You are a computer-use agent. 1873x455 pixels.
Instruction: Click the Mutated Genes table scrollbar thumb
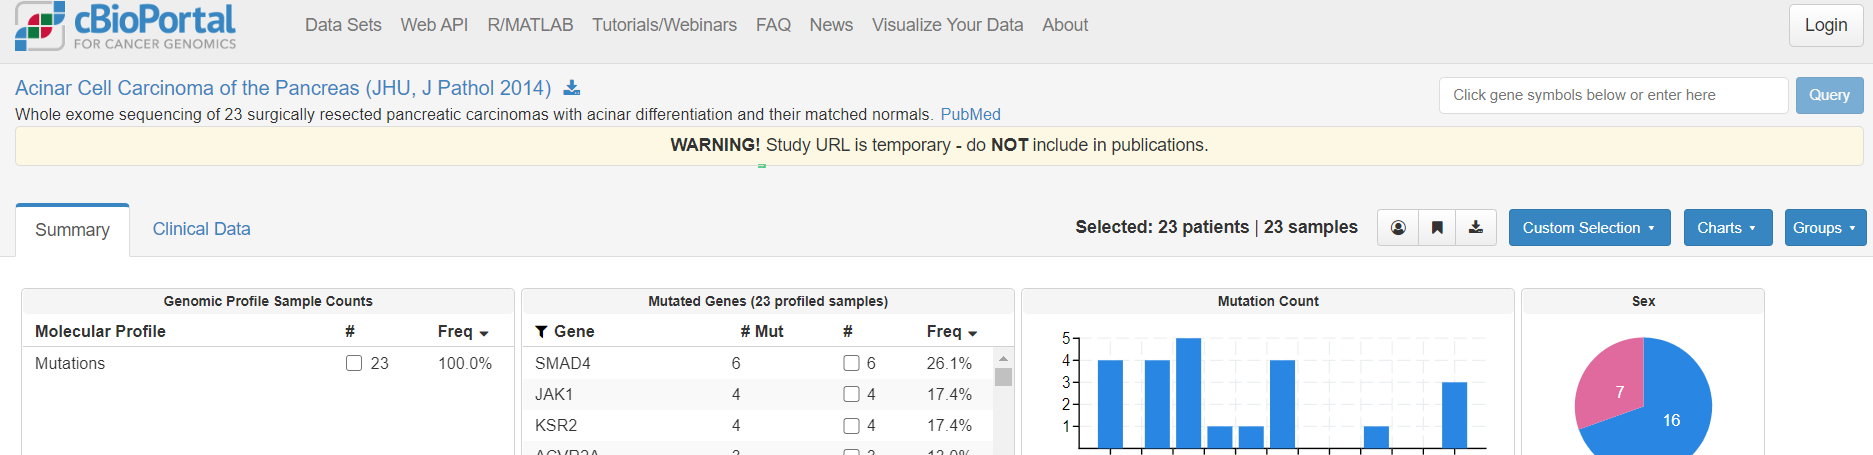pos(1003,377)
